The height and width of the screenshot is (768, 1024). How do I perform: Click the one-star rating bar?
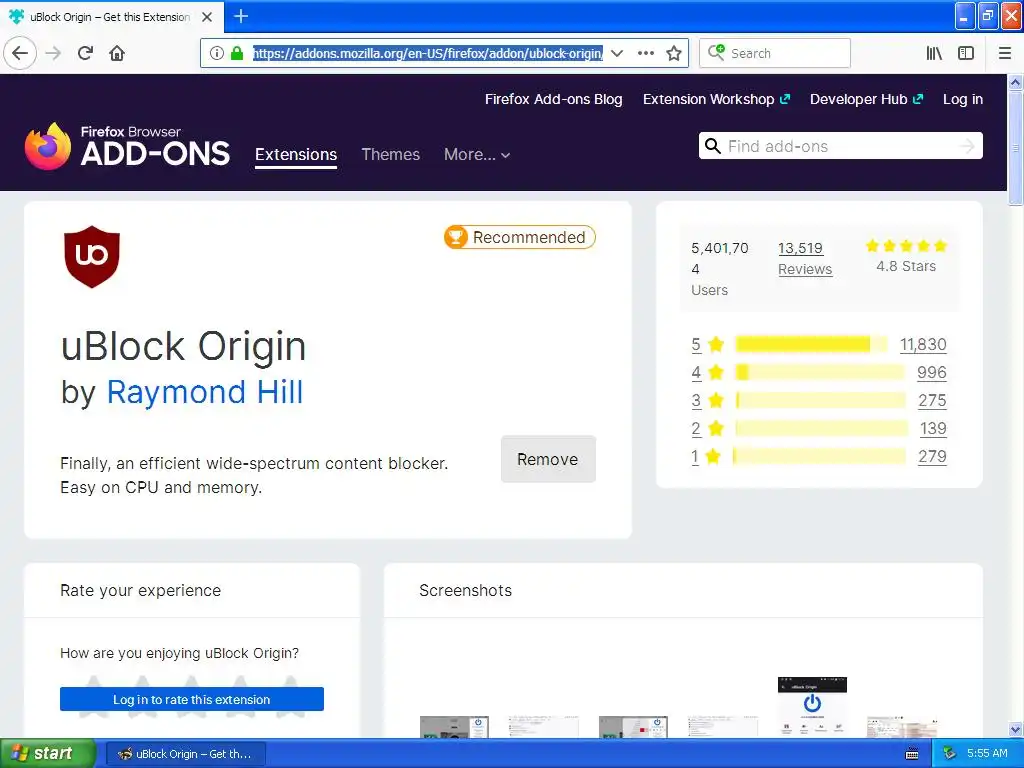[819, 456]
